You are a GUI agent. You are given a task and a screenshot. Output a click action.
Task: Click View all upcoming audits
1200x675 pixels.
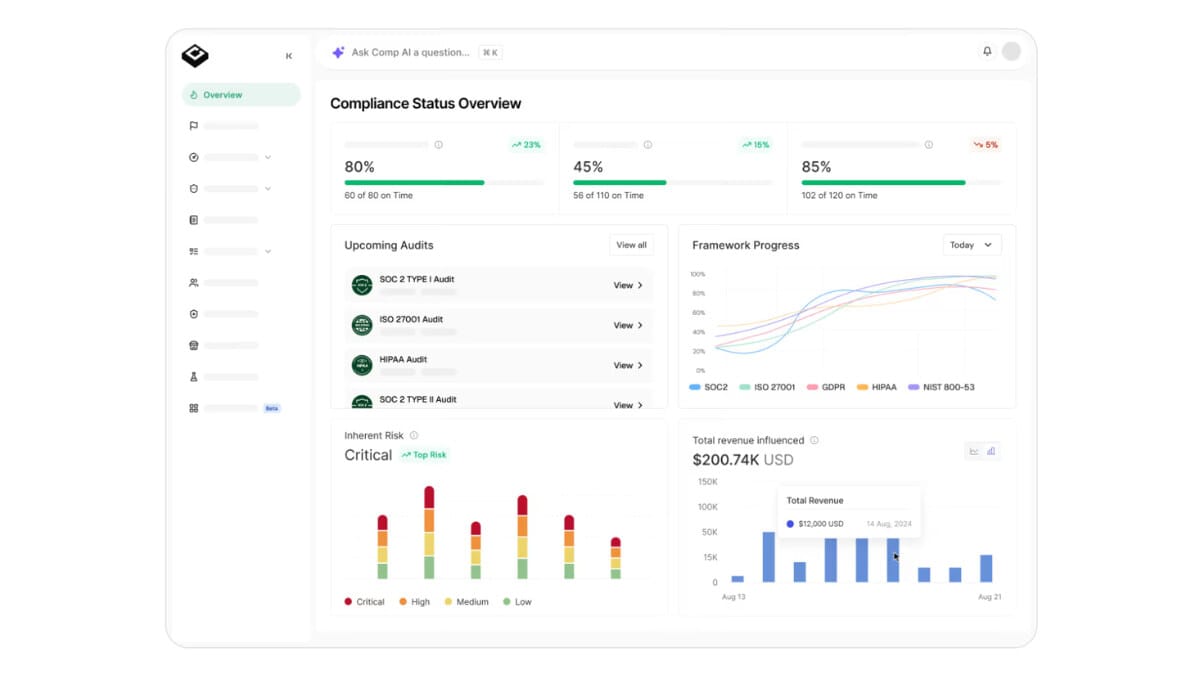point(631,245)
